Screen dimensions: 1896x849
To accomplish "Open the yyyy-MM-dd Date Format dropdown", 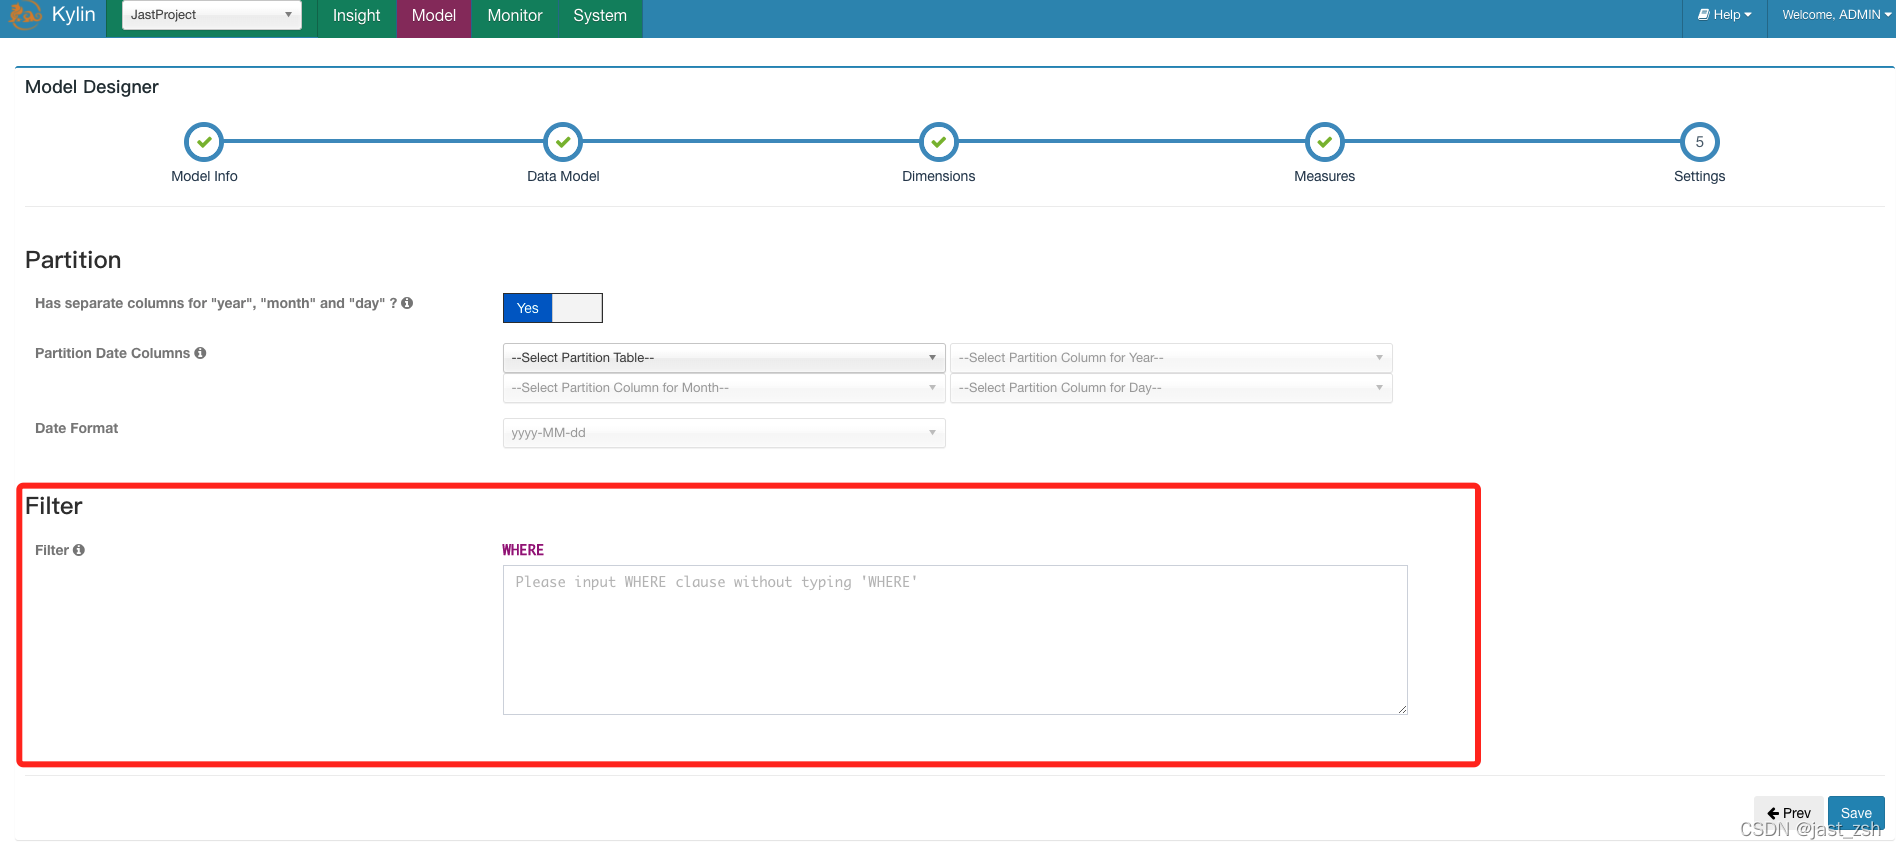I will tap(724, 433).
